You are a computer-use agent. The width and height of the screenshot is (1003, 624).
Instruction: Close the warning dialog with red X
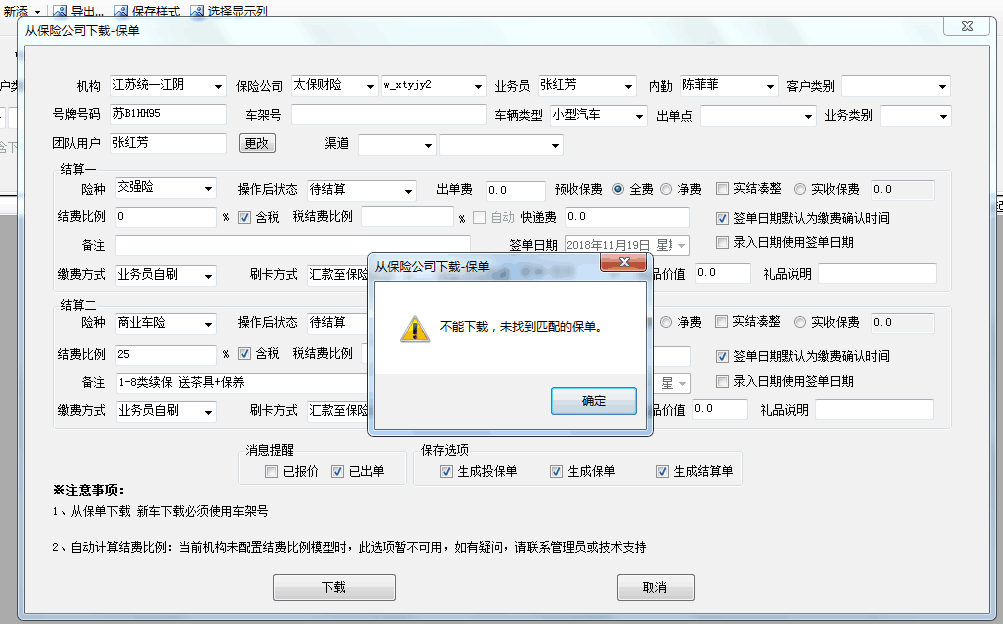[624, 261]
